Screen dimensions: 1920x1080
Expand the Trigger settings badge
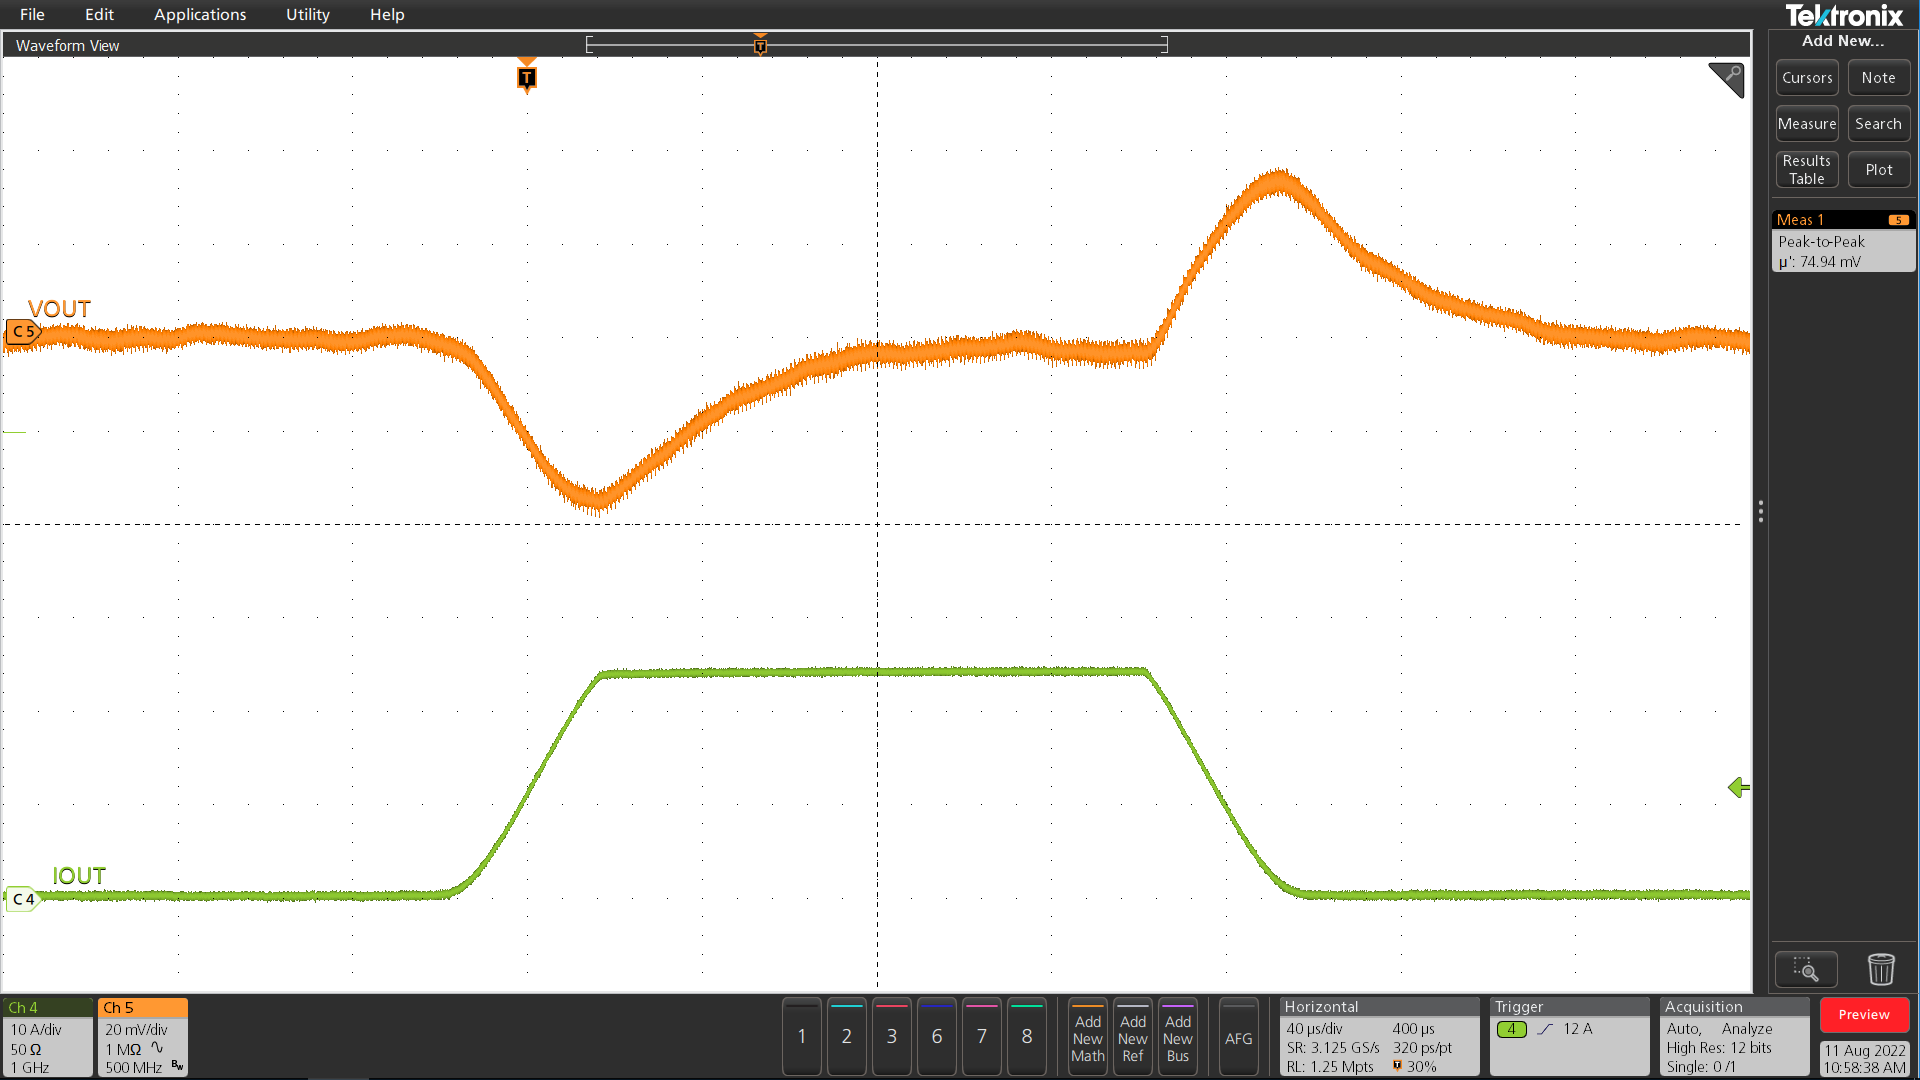point(1568,1037)
